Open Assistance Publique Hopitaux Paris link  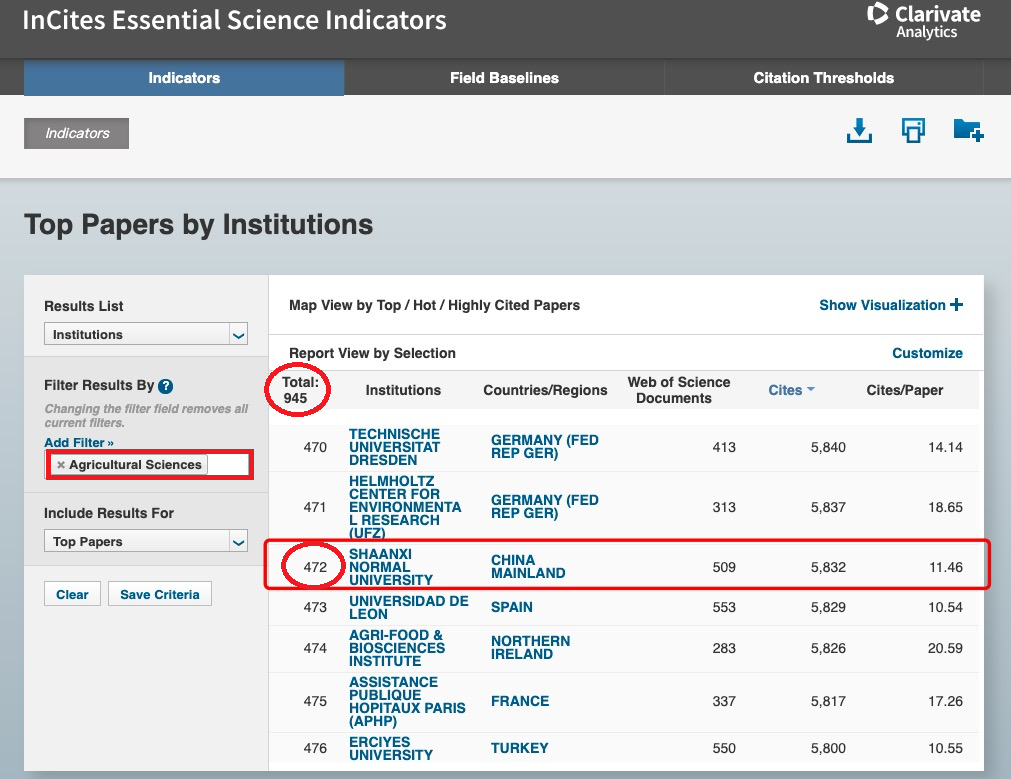tap(407, 701)
